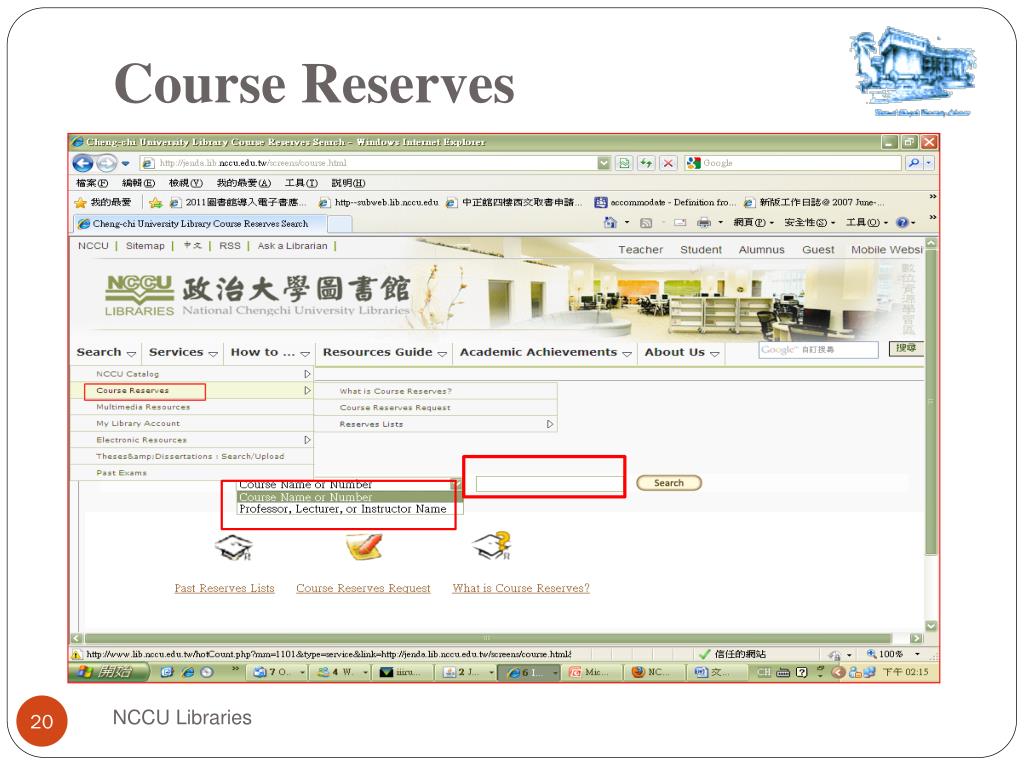This screenshot has width=1024, height=768.
Task: Open the Resources Guide navigation menu
Action: pyautogui.click(x=384, y=352)
